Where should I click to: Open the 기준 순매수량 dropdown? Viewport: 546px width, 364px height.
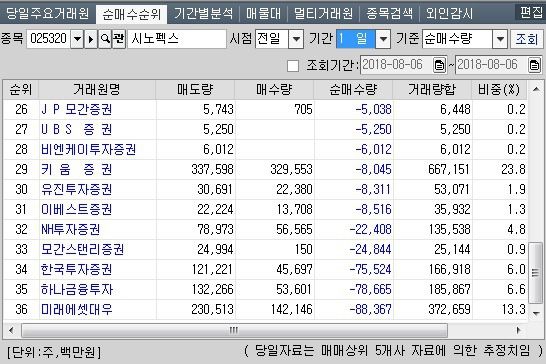click(500, 39)
